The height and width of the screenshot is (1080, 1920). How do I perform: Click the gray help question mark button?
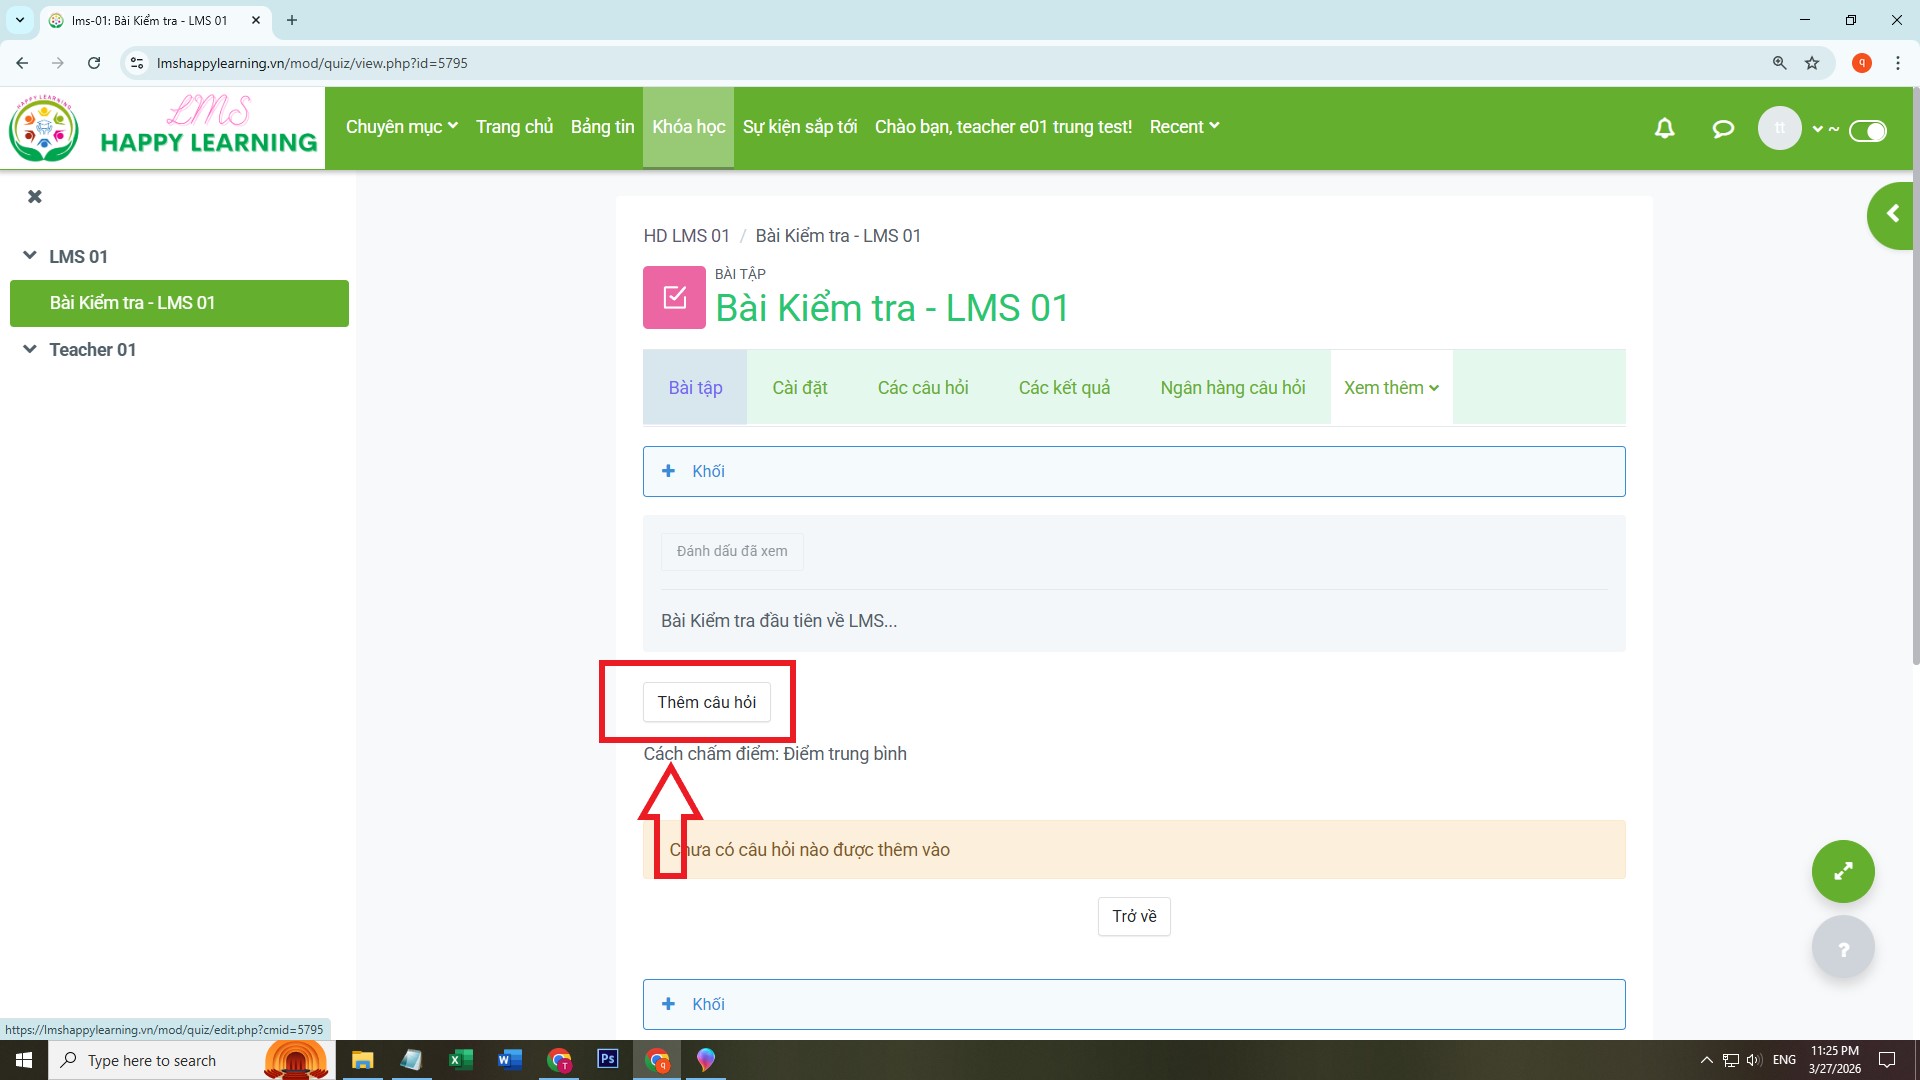click(x=1842, y=948)
